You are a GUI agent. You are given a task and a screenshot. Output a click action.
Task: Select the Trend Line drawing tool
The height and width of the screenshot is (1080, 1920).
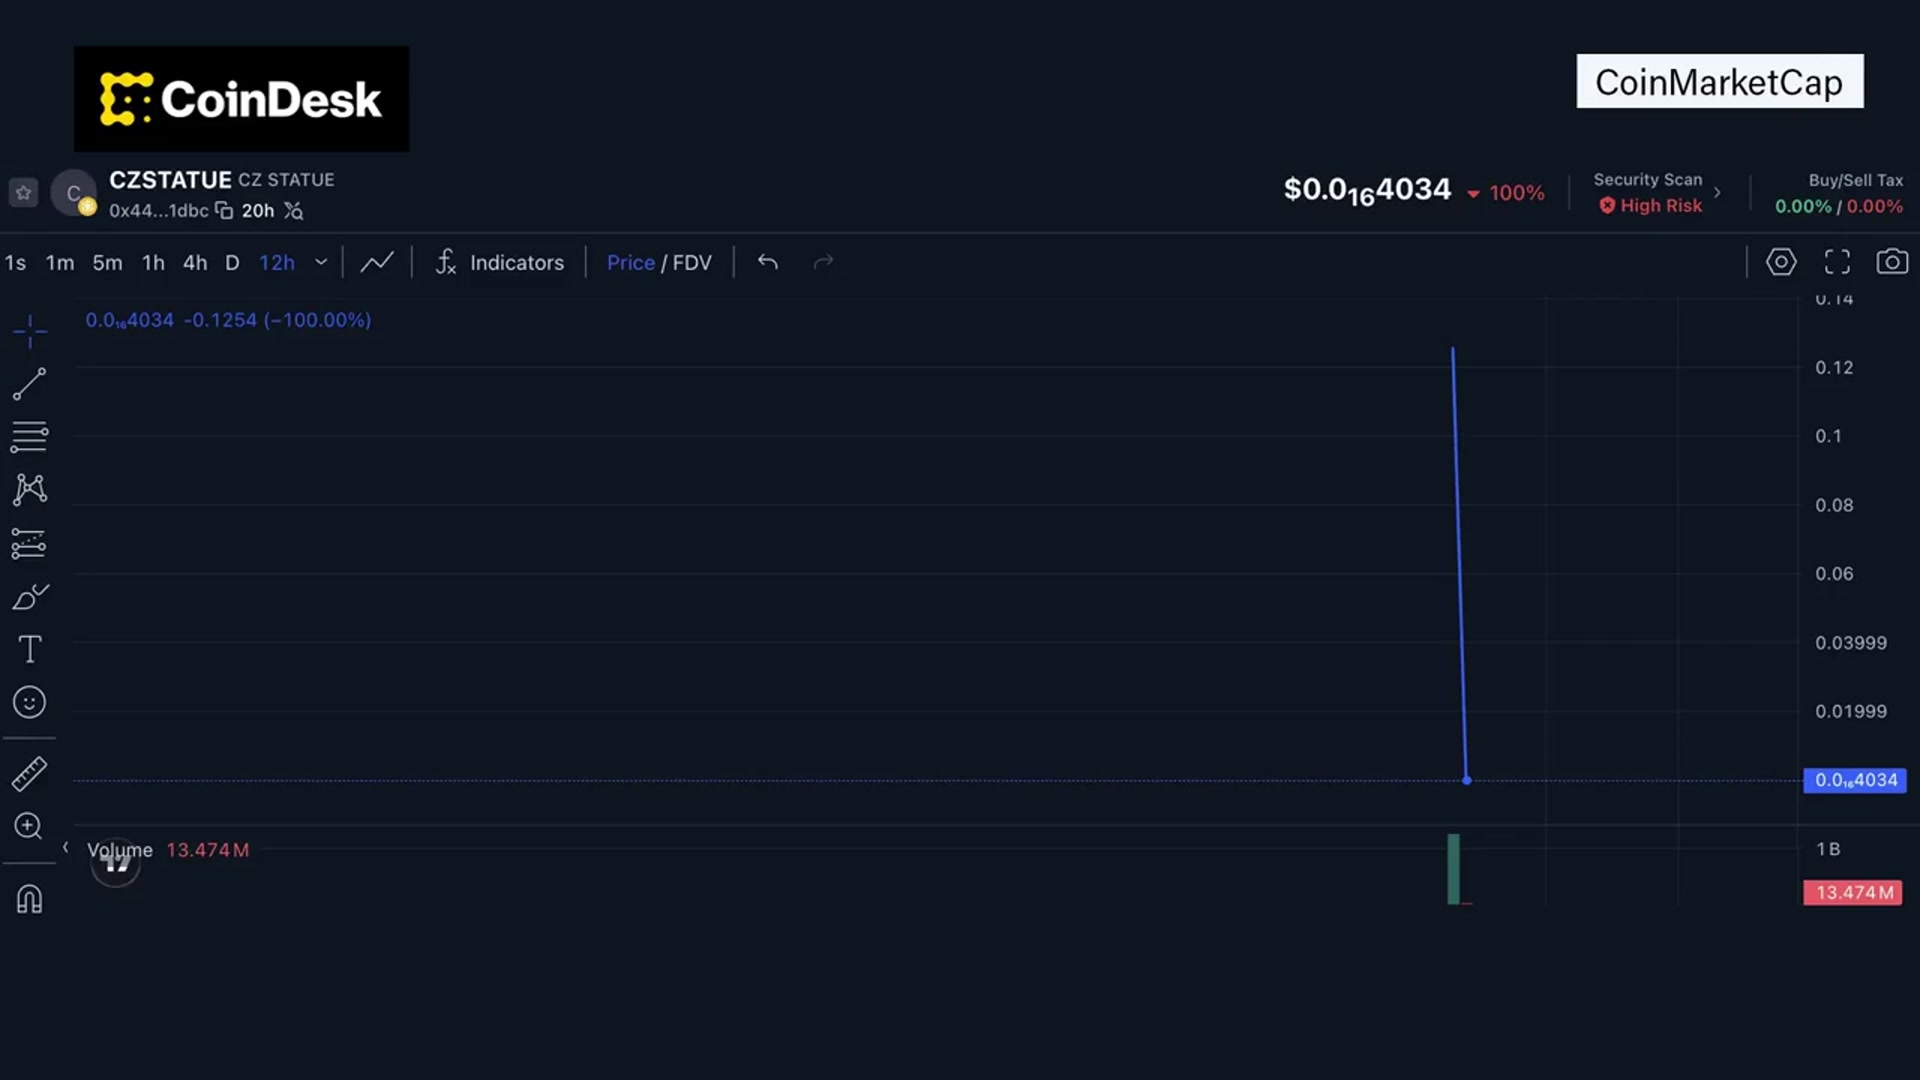(x=30, y=384)
